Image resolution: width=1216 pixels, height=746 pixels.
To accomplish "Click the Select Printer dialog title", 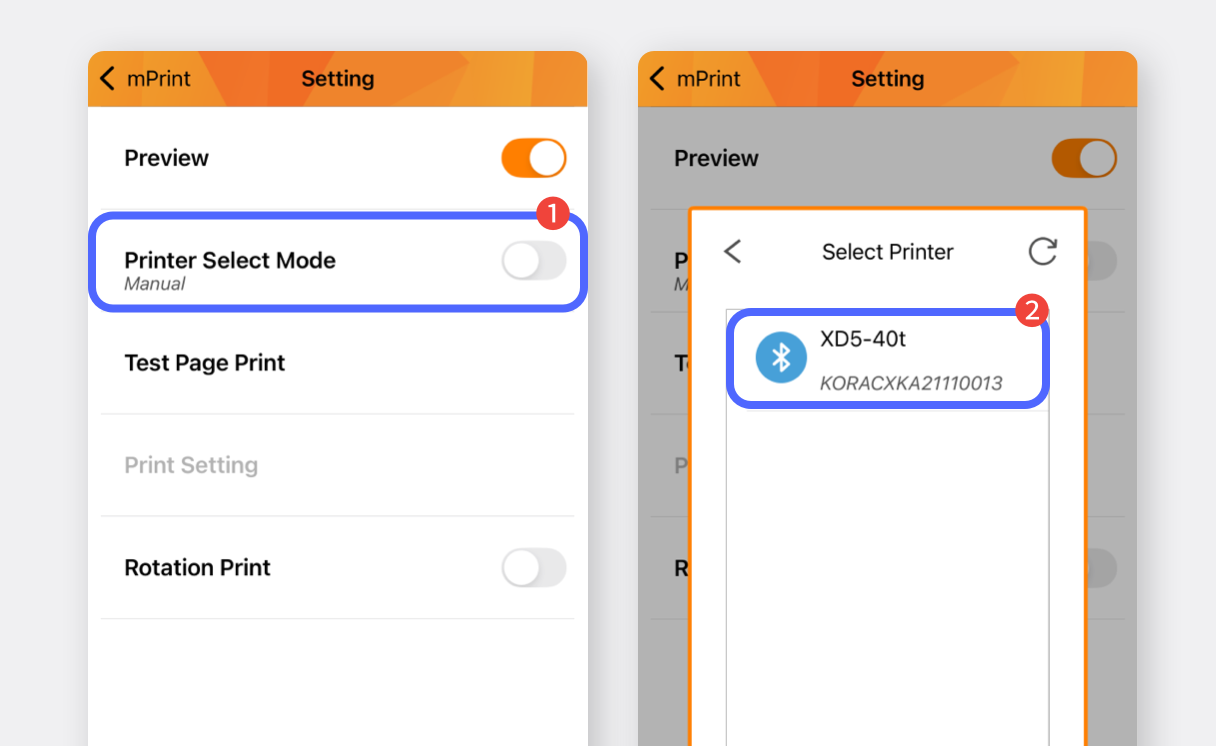I will point(888,252).
